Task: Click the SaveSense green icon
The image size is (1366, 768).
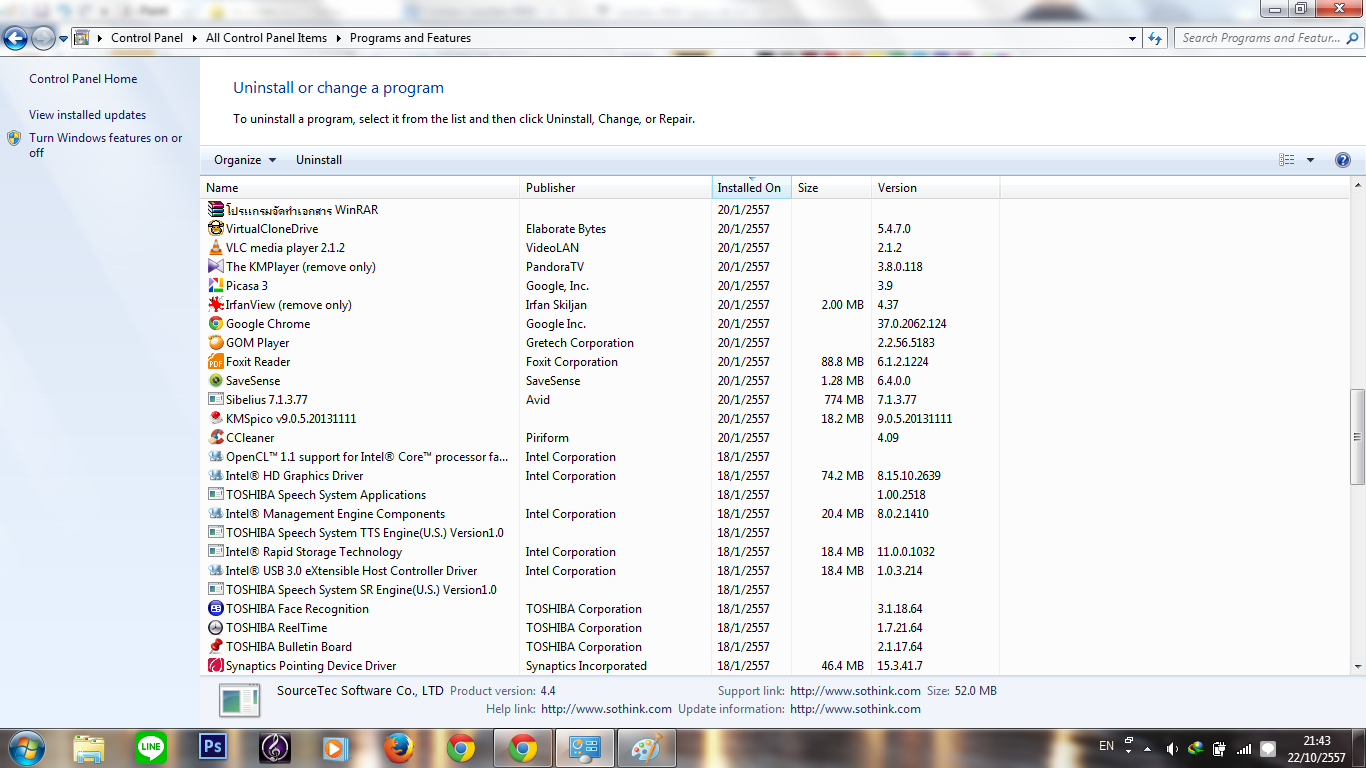Action: tap(215, 381)
